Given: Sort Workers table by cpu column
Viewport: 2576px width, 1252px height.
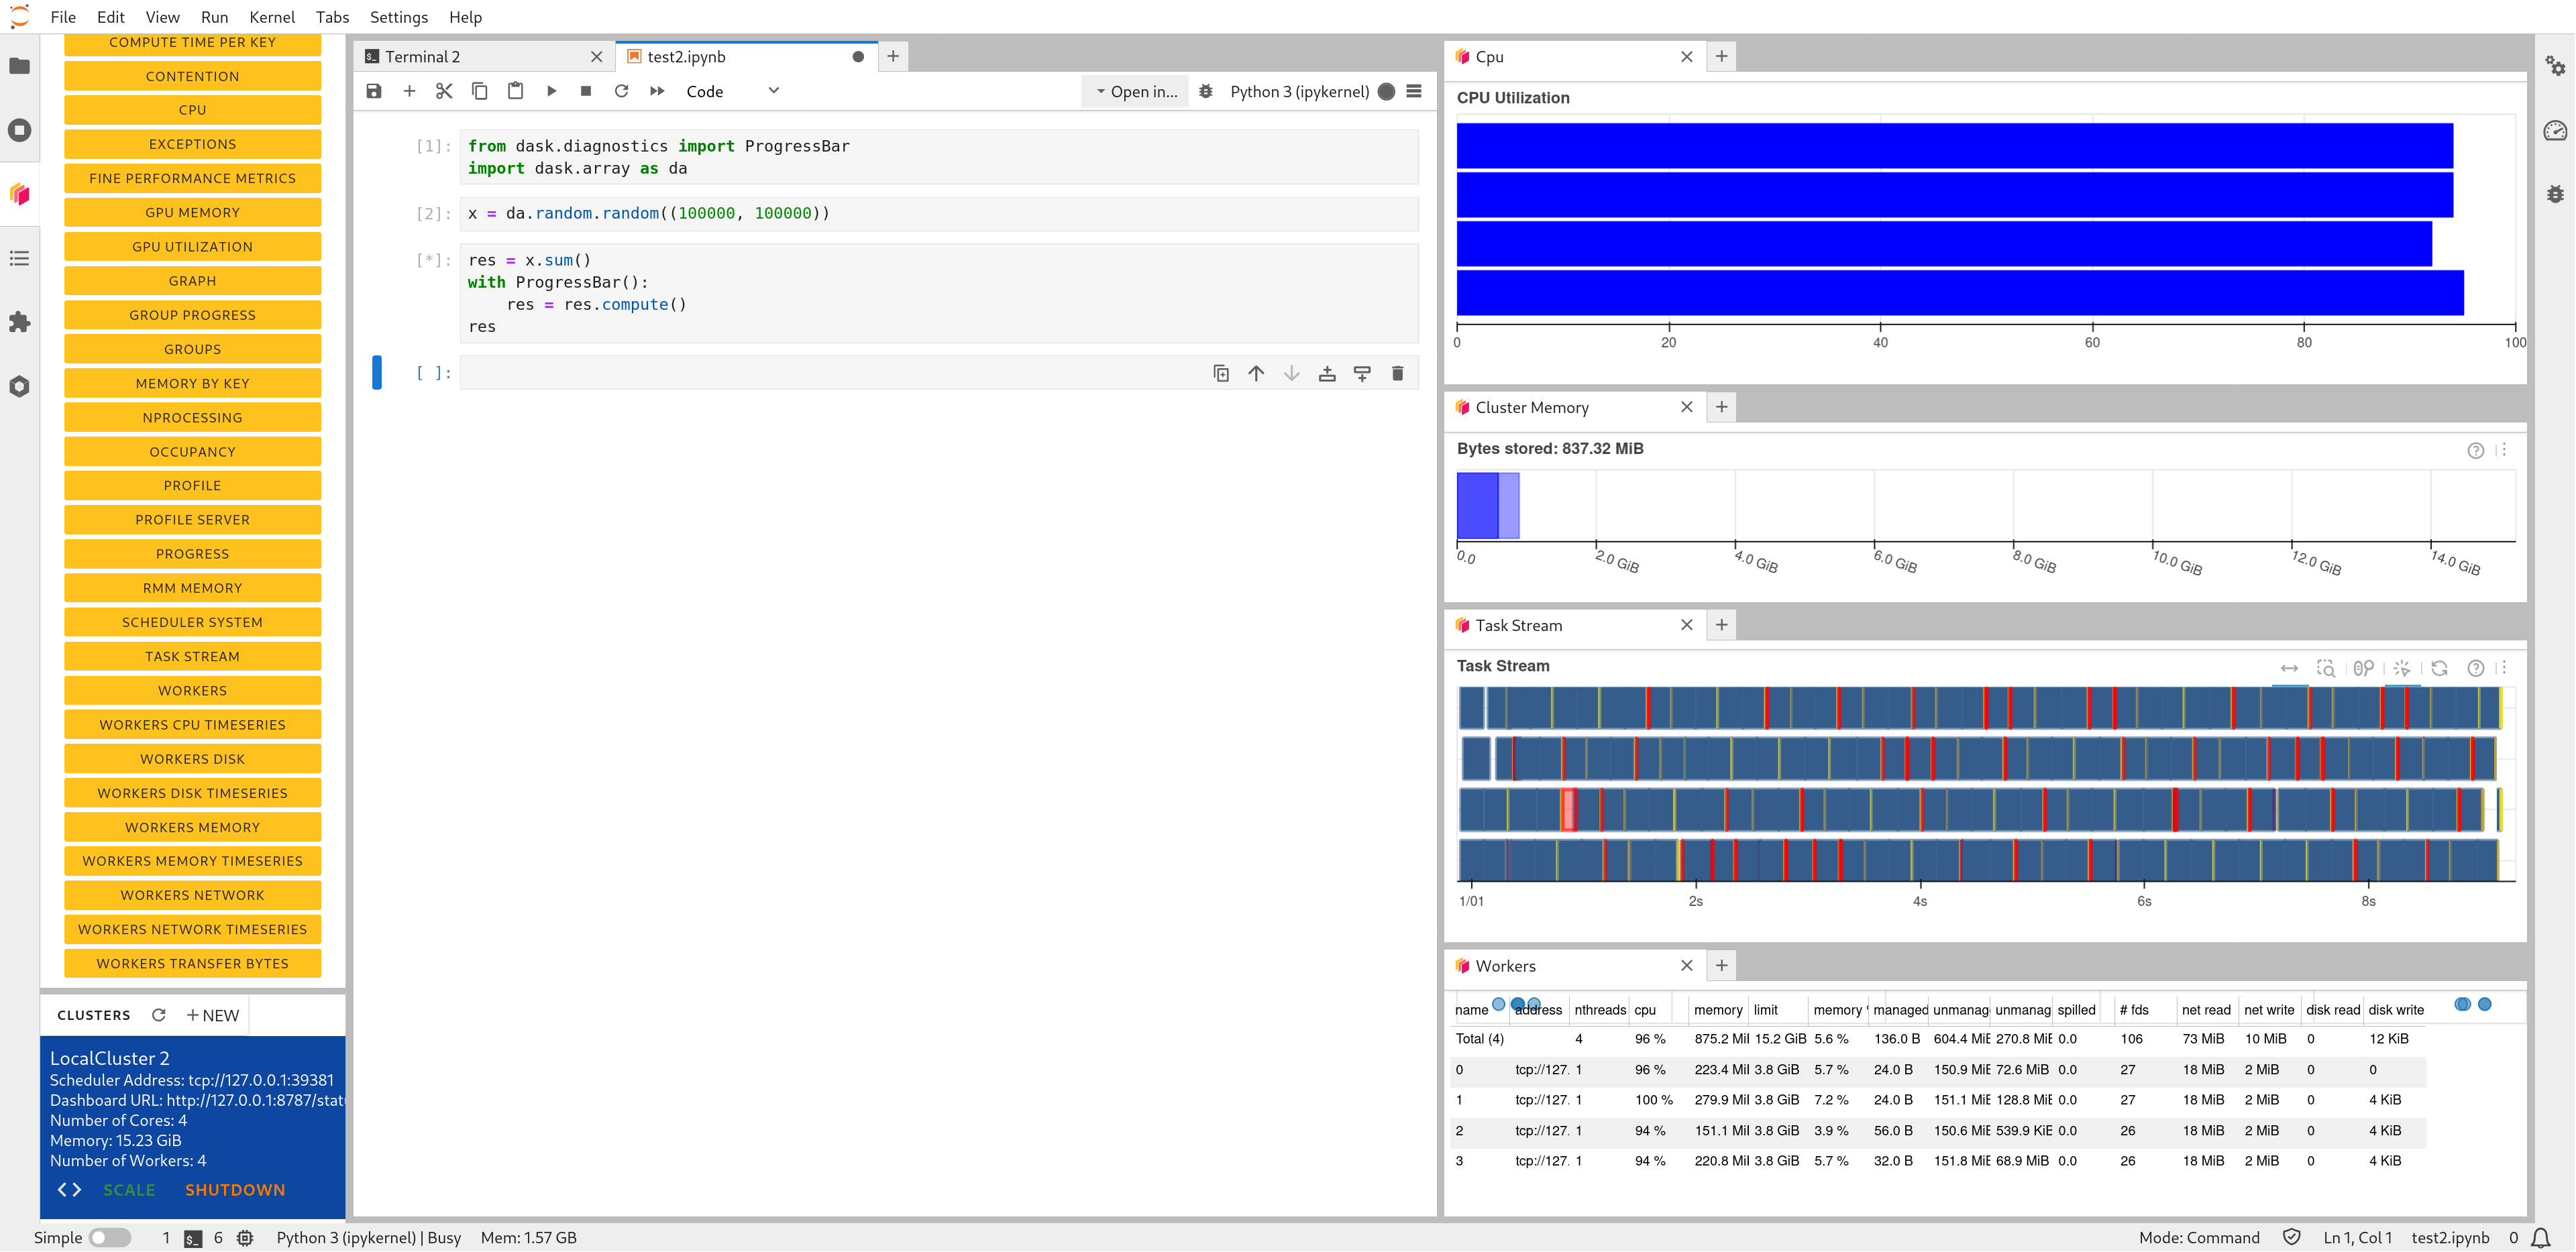Looking at the screenshot, I should [x=1645, y=1010].
